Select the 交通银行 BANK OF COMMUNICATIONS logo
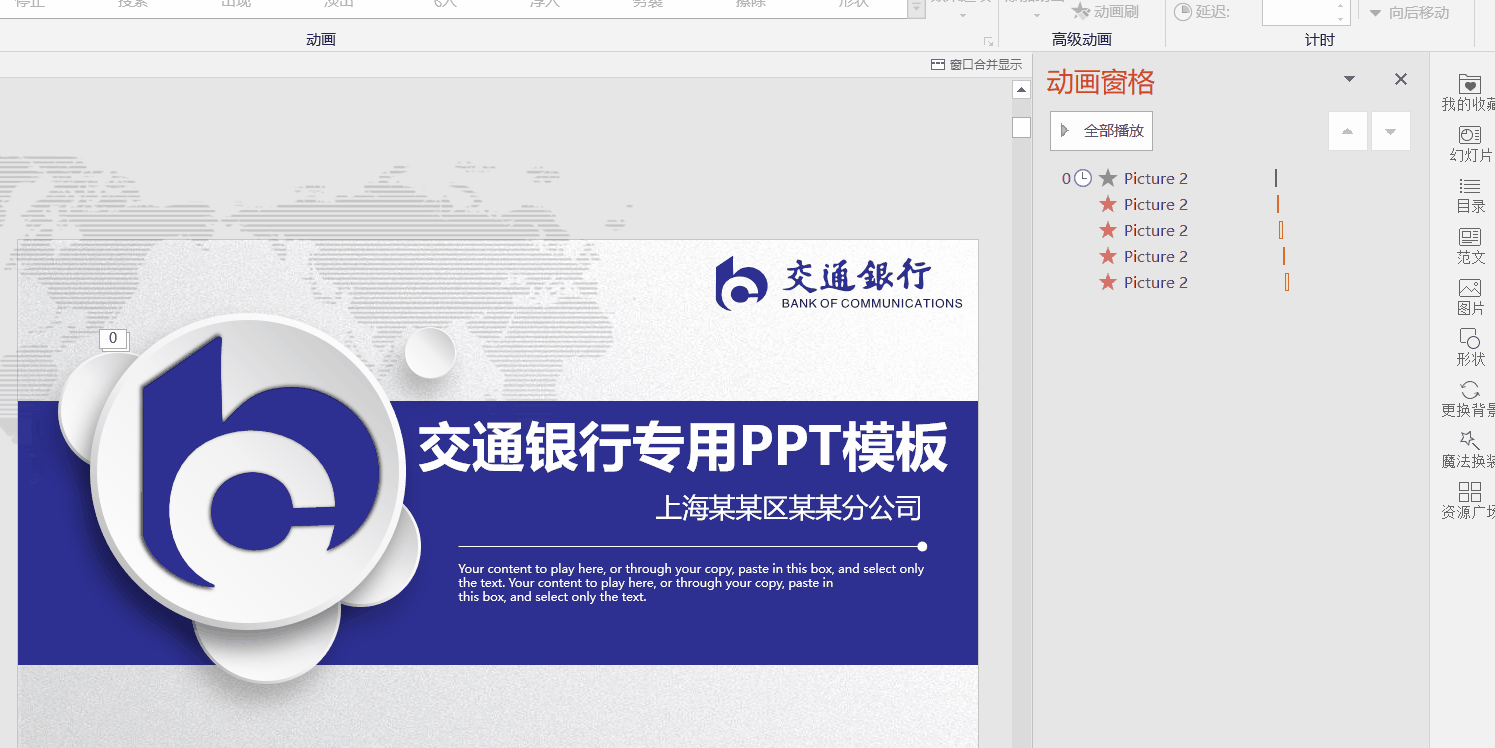Image resolution: width=1495 pixels, height=748 pixels. [838, 283]
